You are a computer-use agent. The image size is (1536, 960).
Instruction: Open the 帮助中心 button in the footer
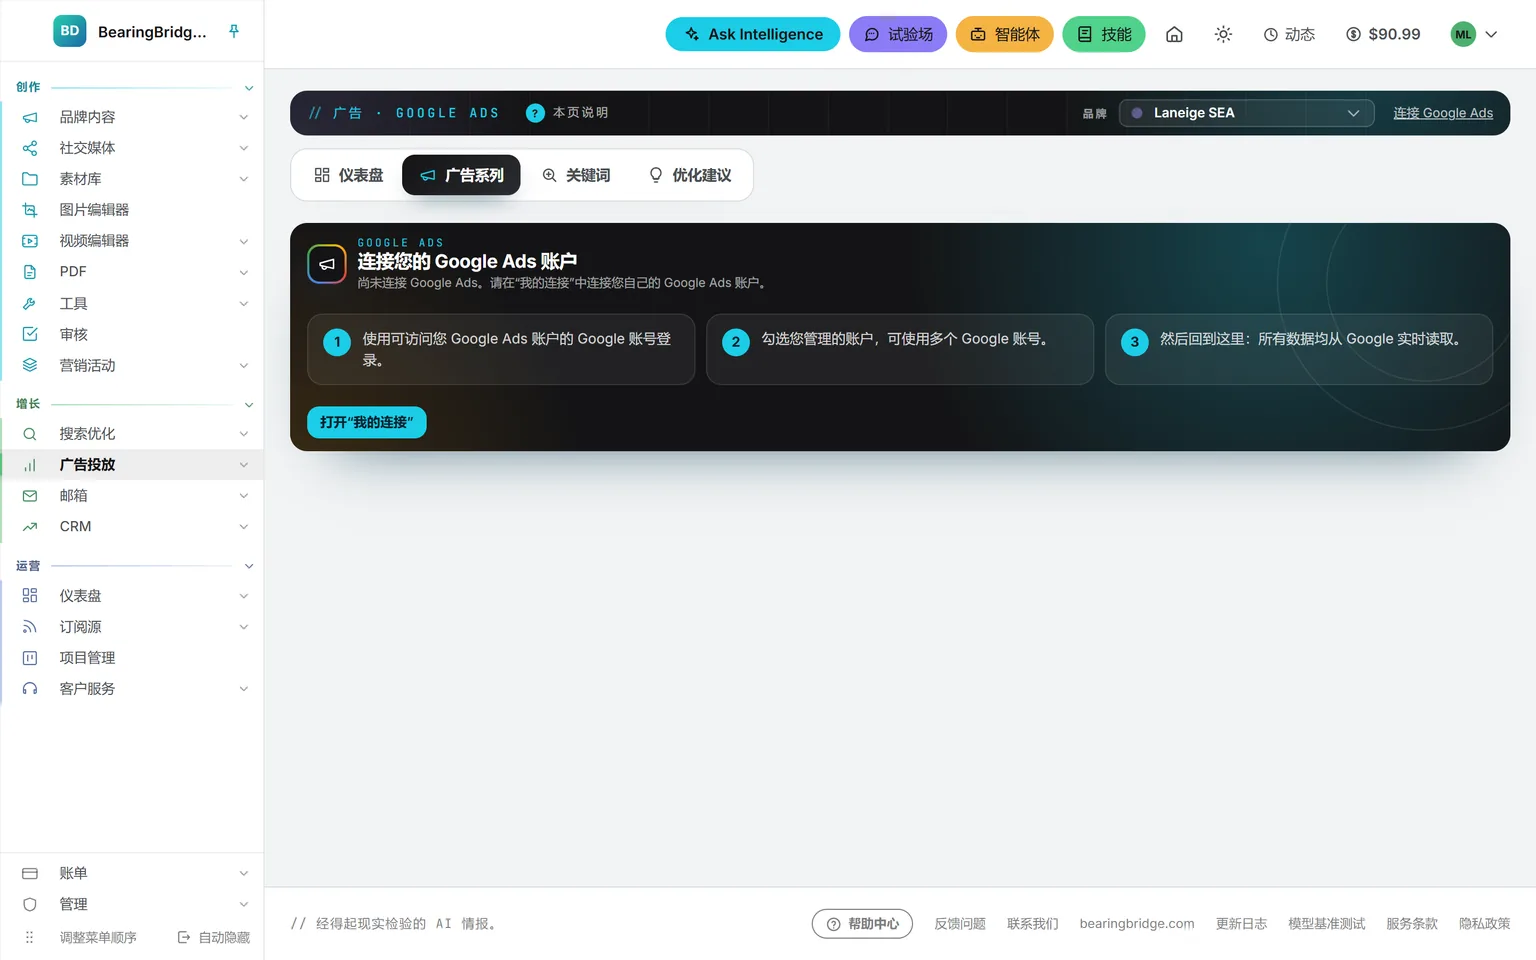[862, 924]
